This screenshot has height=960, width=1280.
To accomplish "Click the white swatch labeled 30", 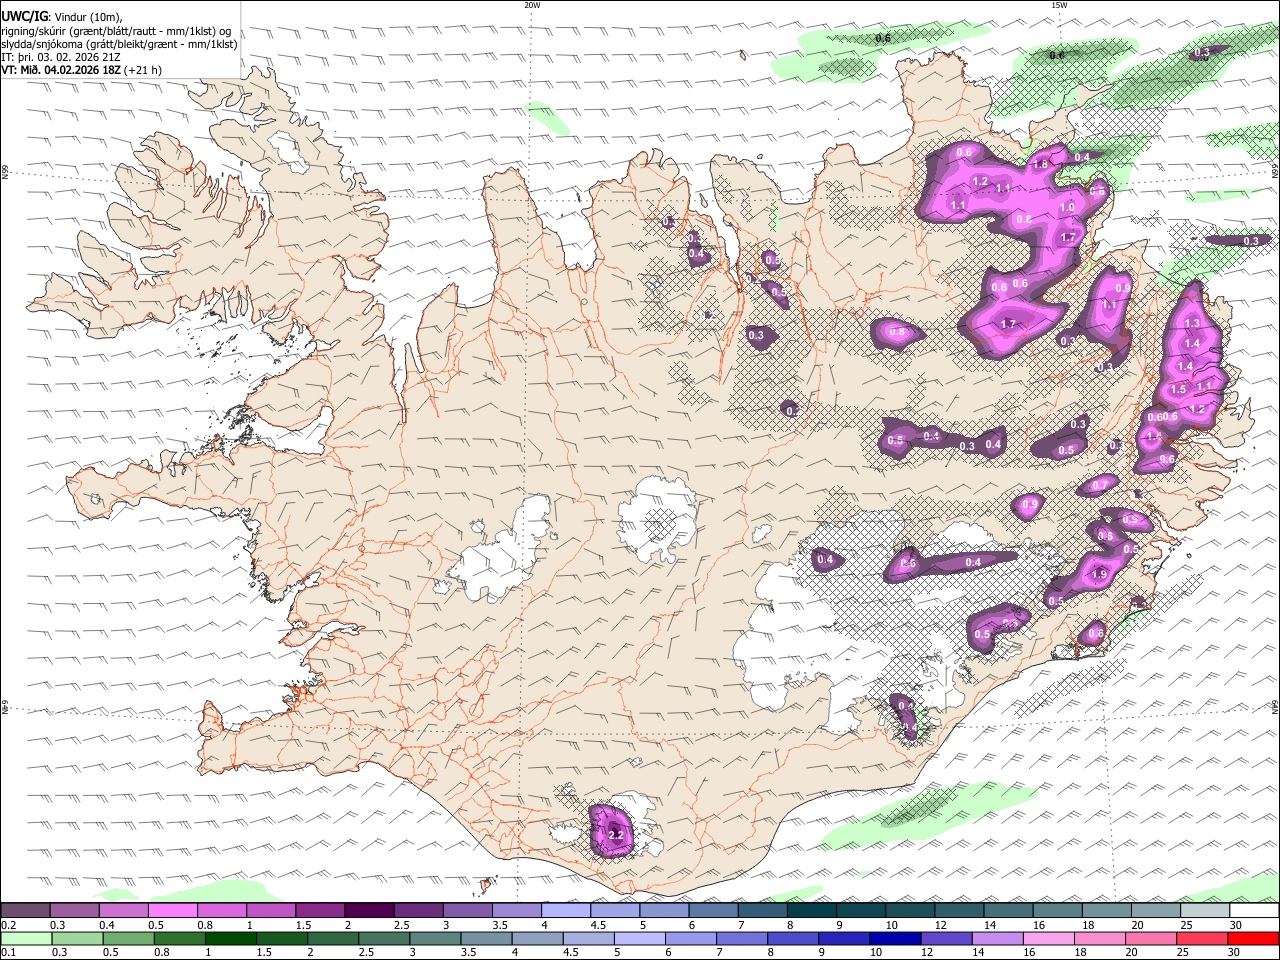I will pyautogui.click(x=1254, y=911).
